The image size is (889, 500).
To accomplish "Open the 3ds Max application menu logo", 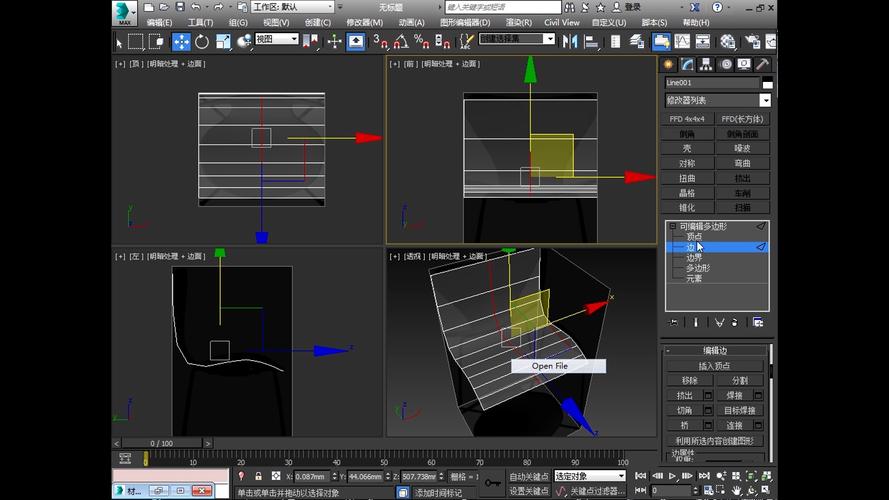I will tap(124, 13).
